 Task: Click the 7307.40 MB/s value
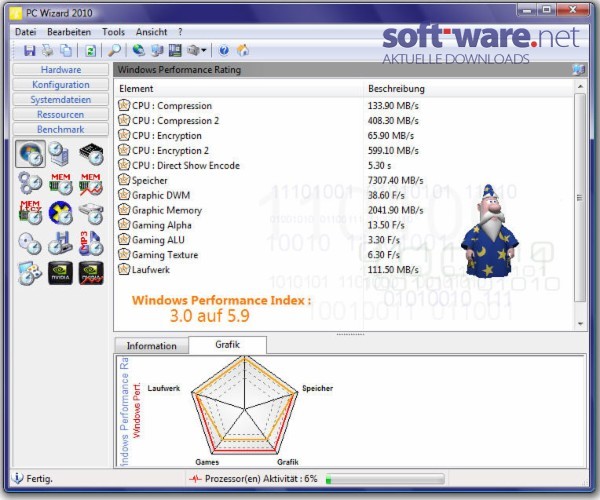click(x=396, y=180)
